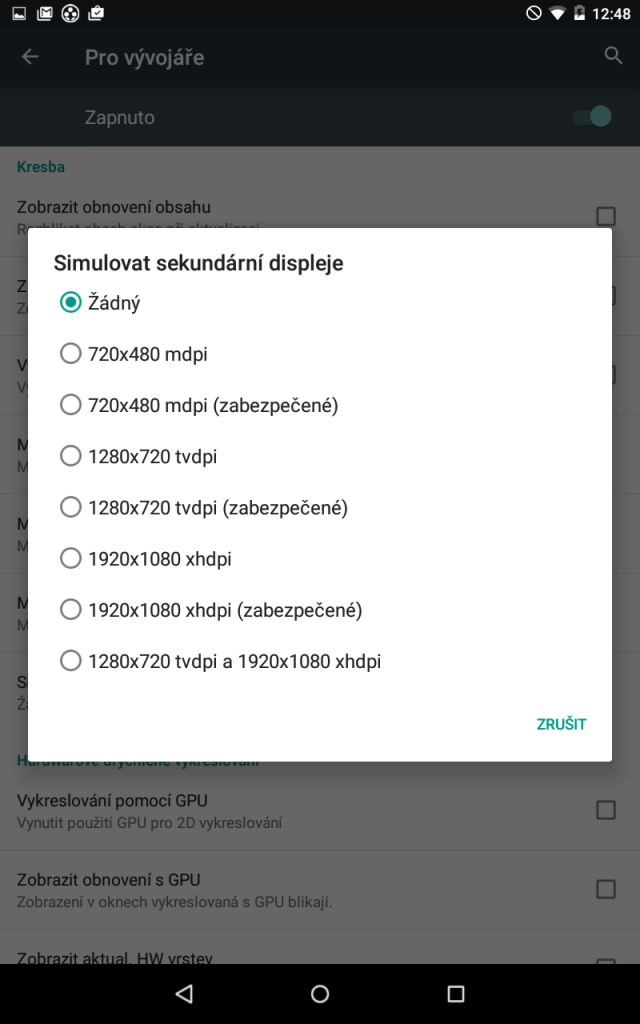Choose 720x480 mdpi (zabezpečené)
The width and height of the screenshot is (640, 1024).
(319, 405)
